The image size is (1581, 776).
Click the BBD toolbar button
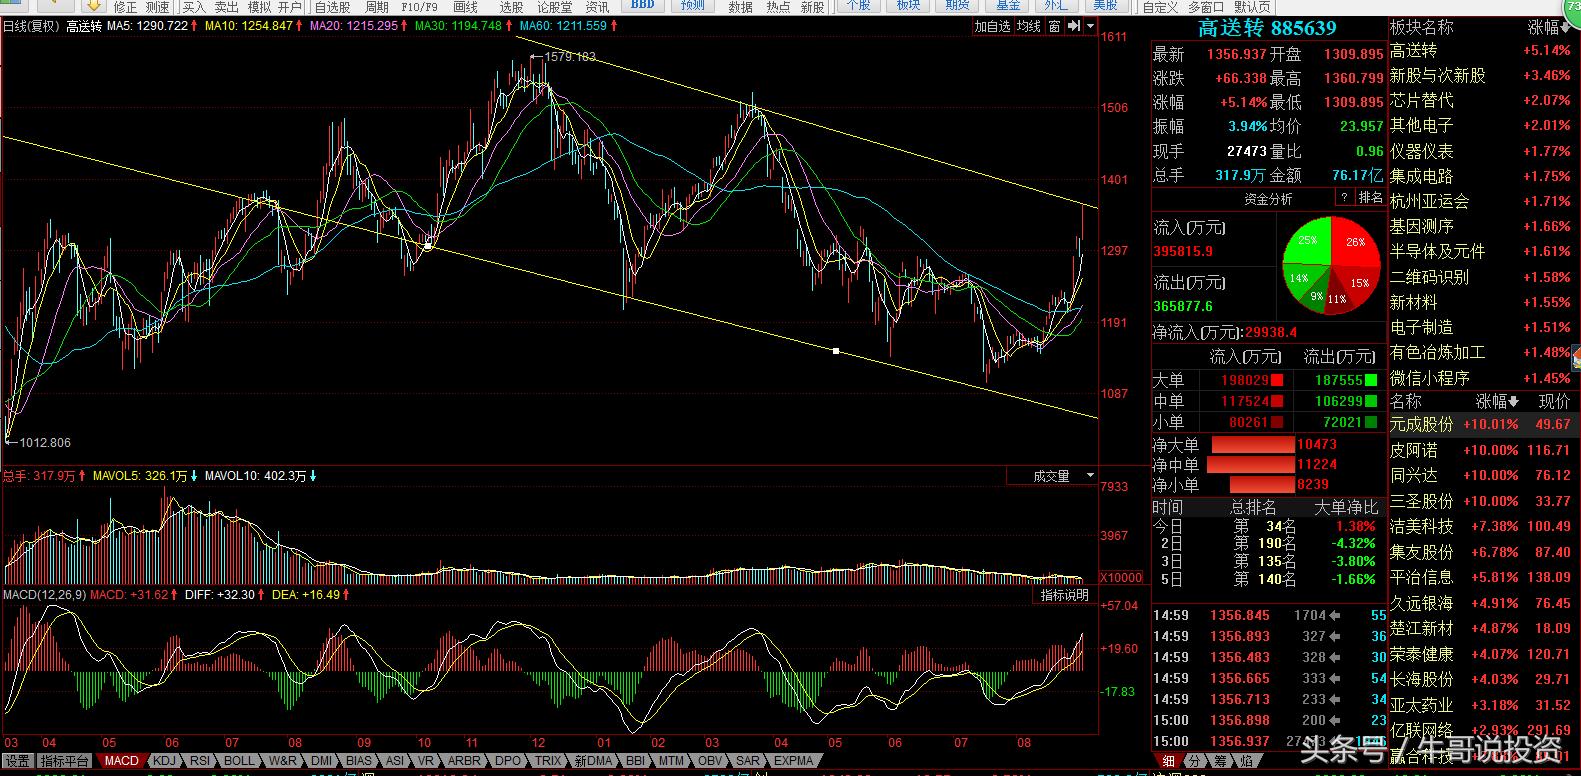643,5
